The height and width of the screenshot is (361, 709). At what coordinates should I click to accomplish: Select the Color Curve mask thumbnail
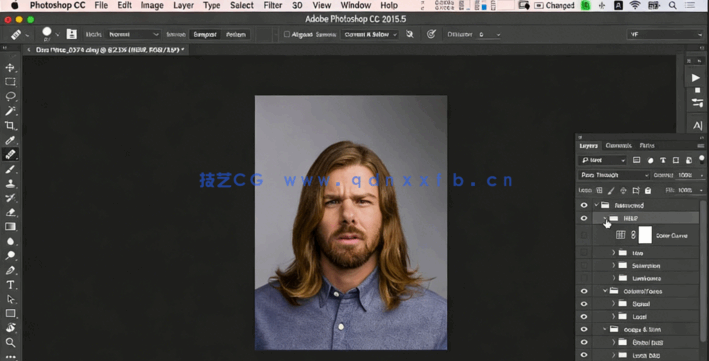tap(645, 235)
